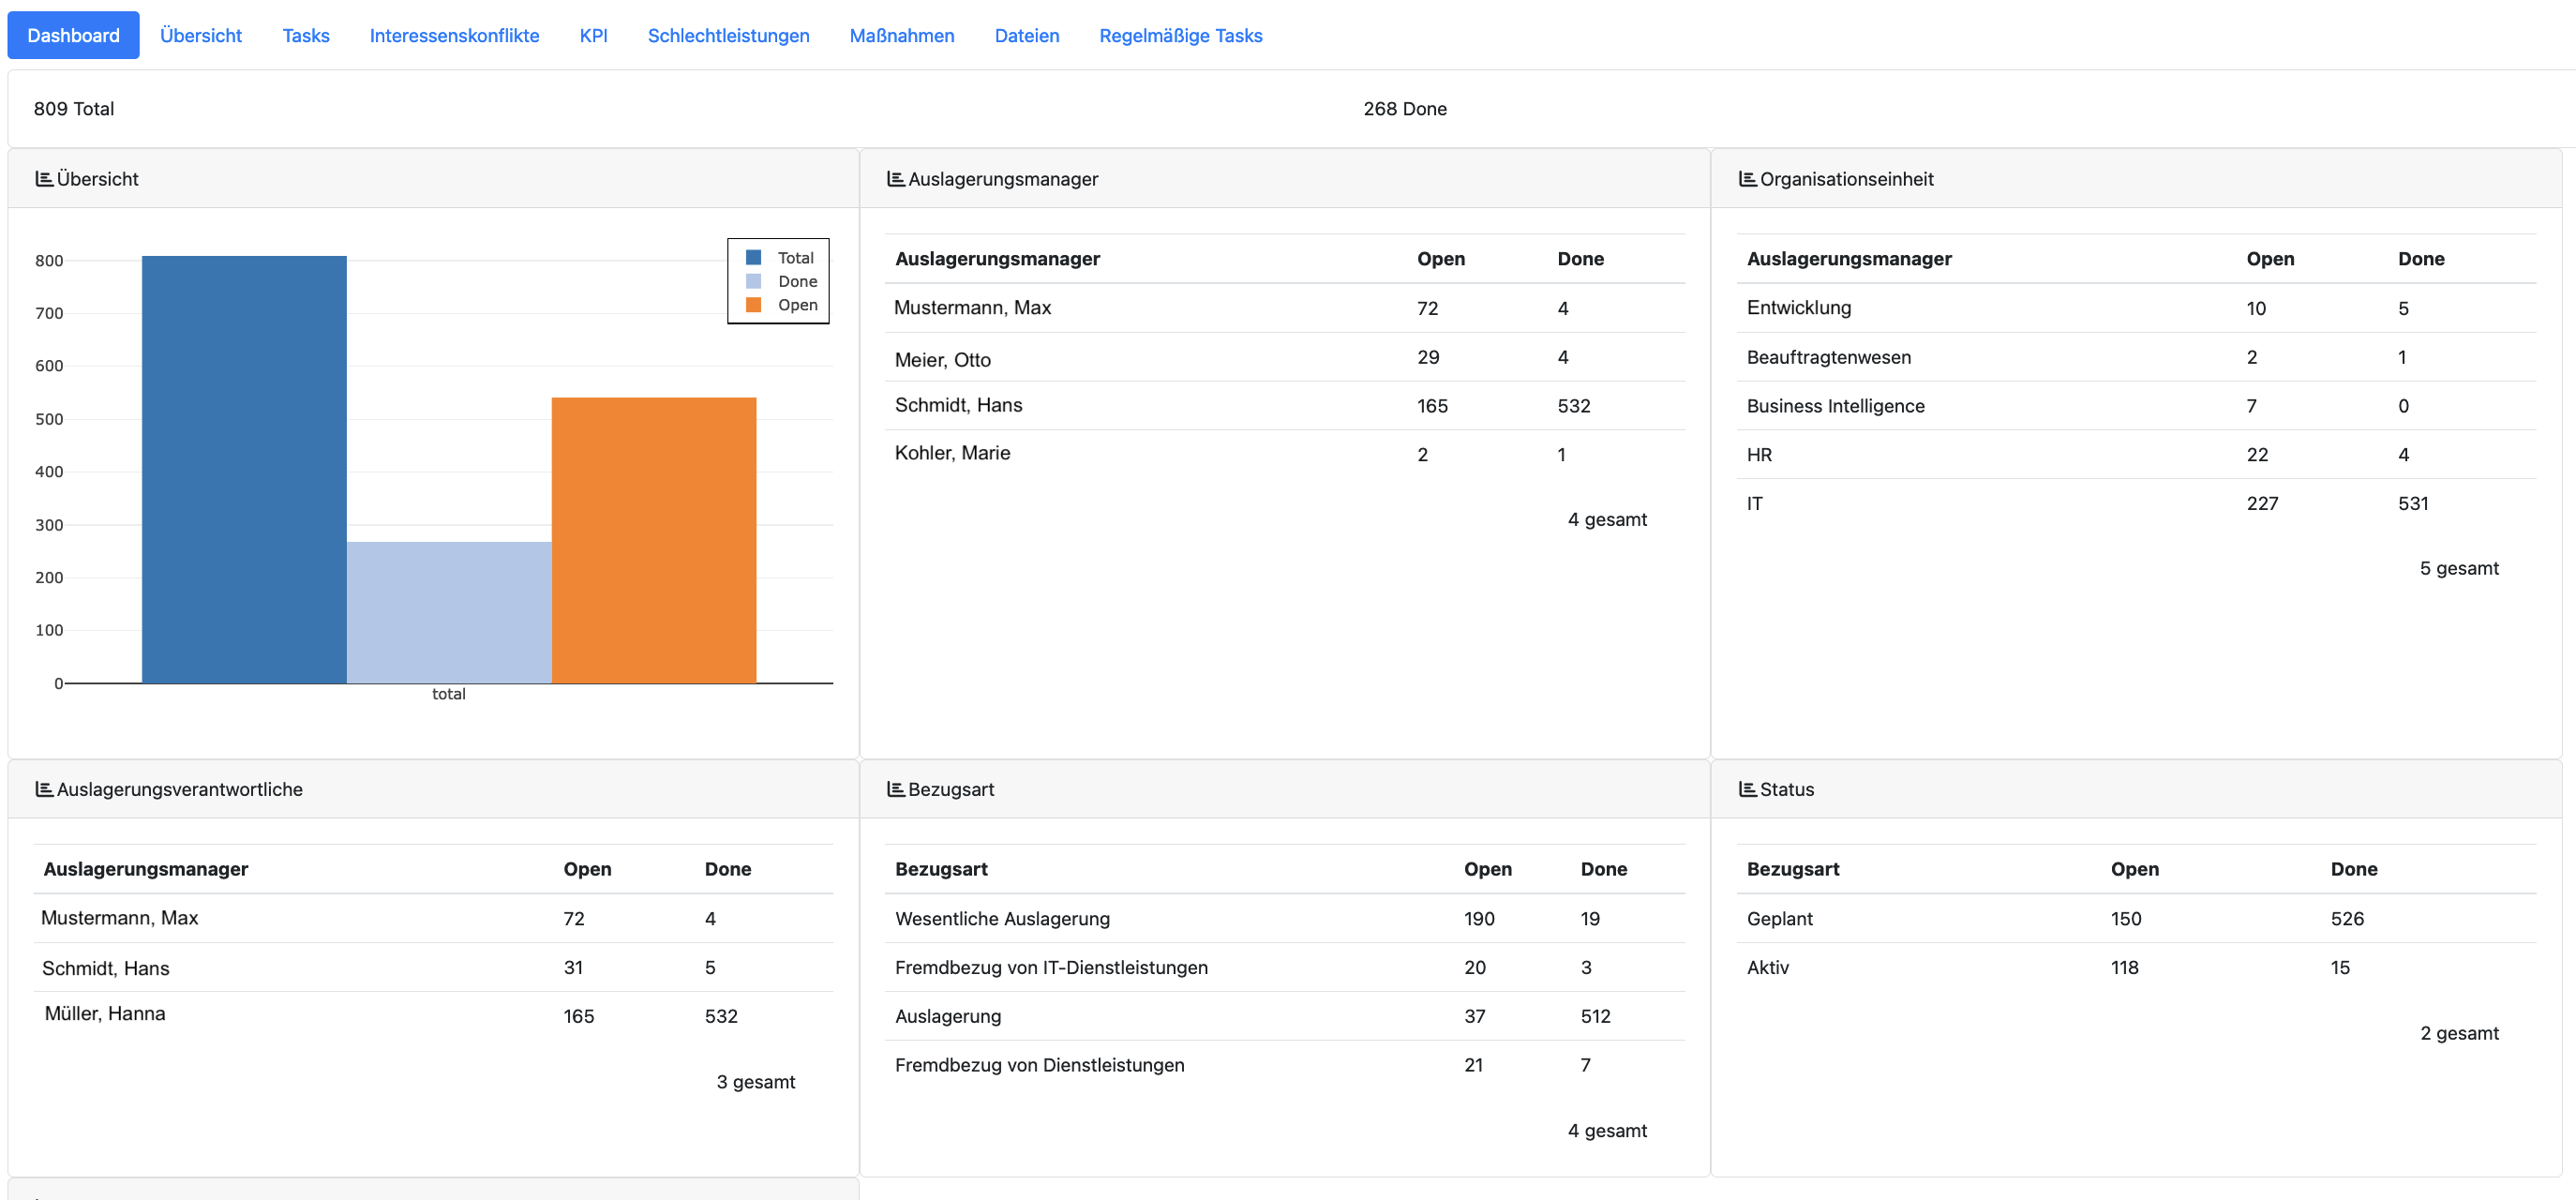The width and height of the screenshot is (2576, 1200).
Task: Toggle the Open series legend swatch
Action: point(754,305)
